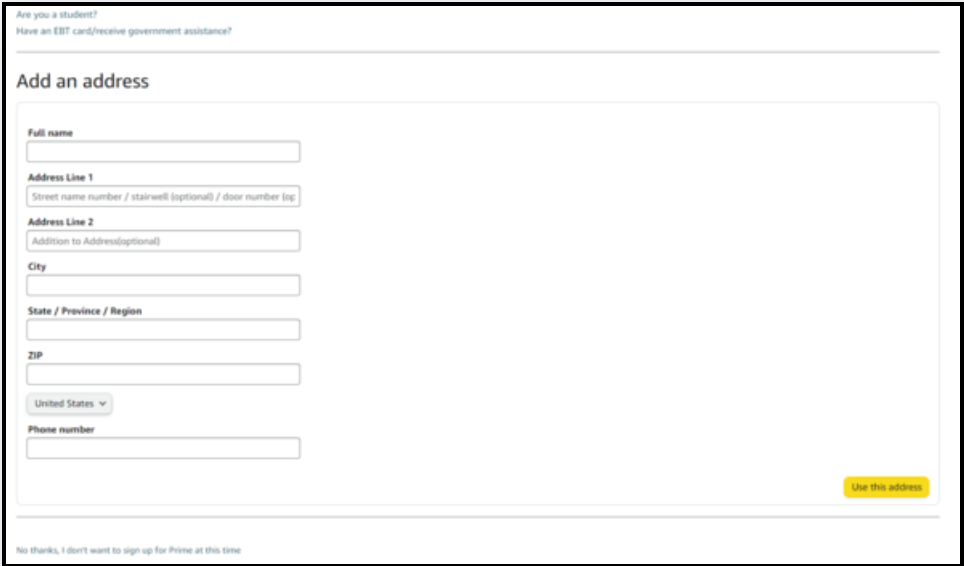Decline Prime via the 'No thanks' link
Screen dimensions: 964x566
tap(128, 550)
